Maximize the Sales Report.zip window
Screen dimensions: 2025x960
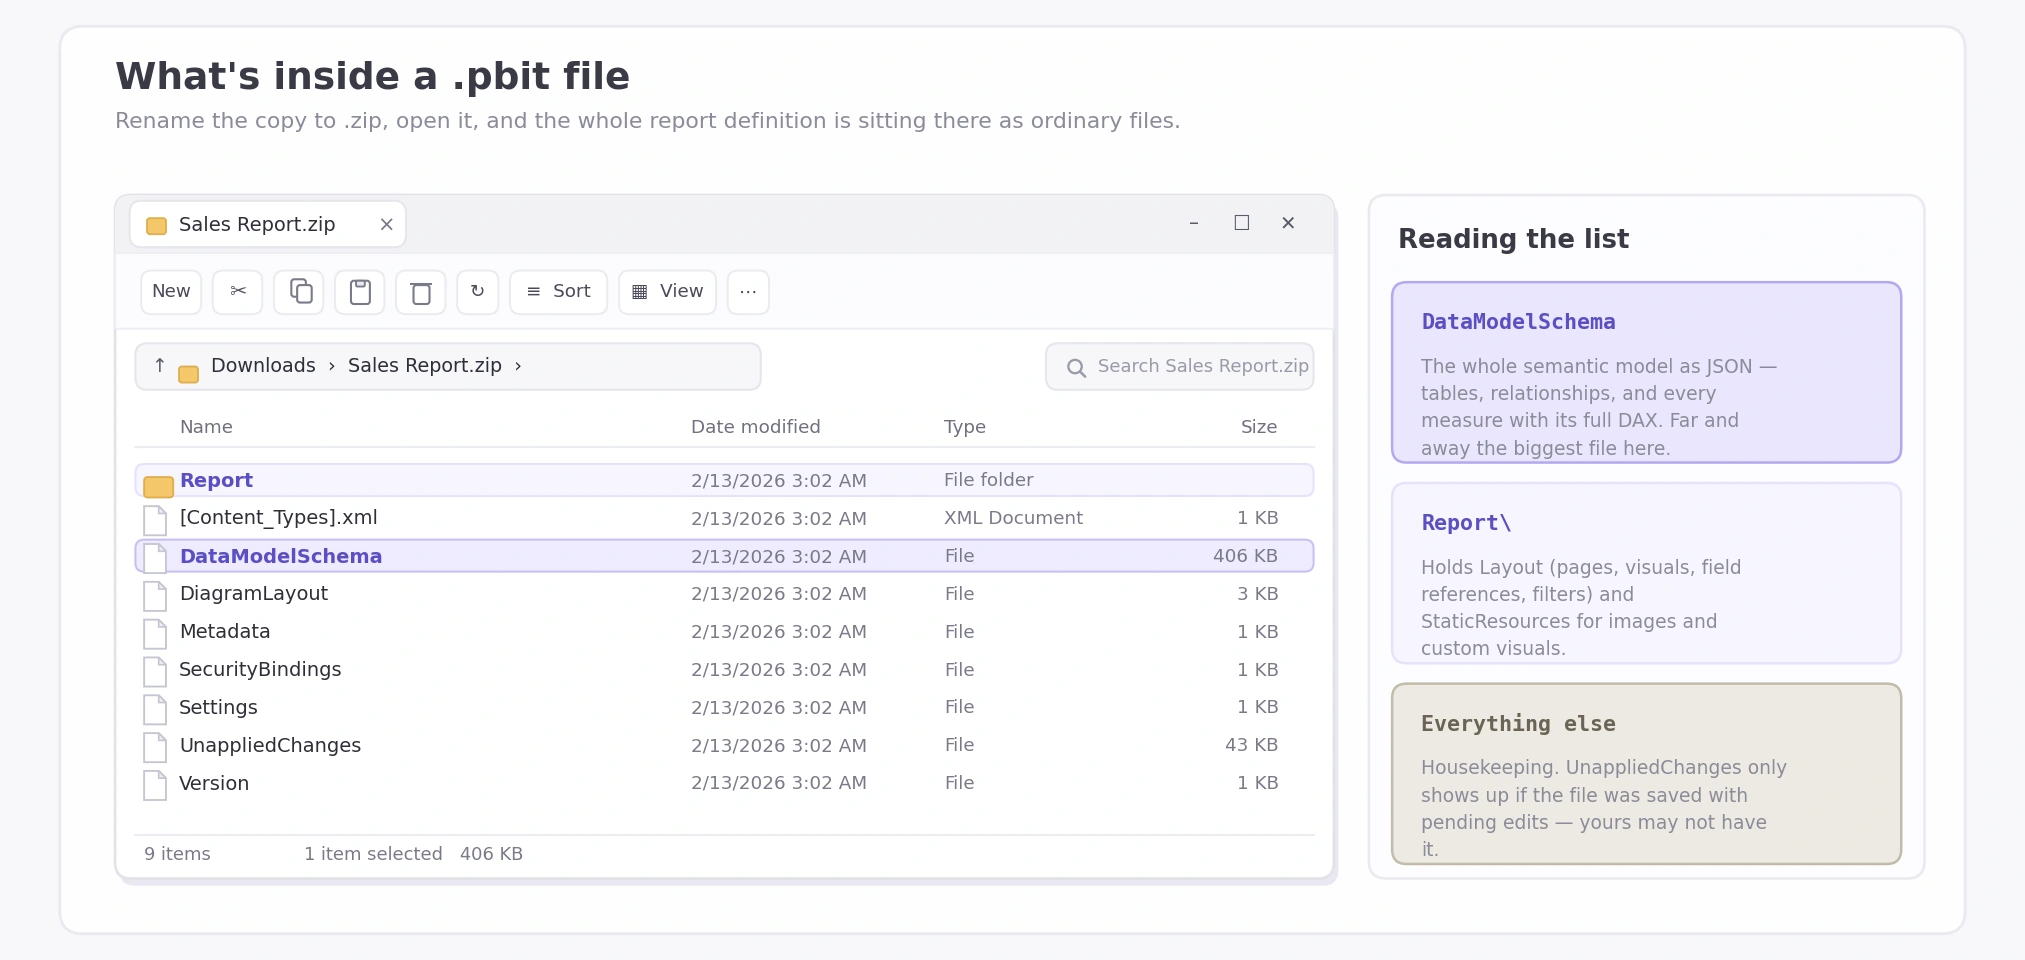pyautogui.click(x=1242, y=223)
